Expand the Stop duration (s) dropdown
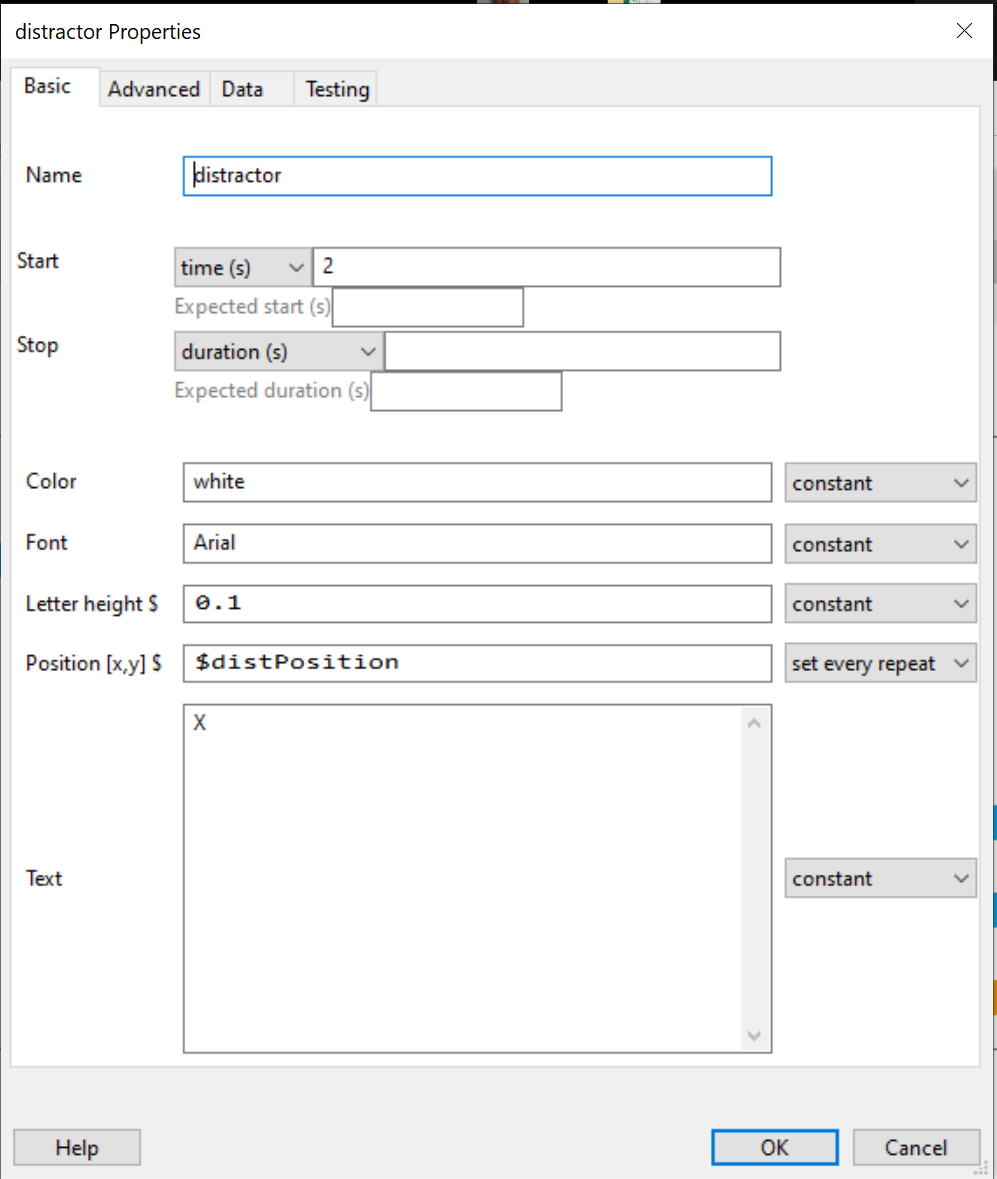This screenshot has width=997, height=1179. tap(278, 352)
